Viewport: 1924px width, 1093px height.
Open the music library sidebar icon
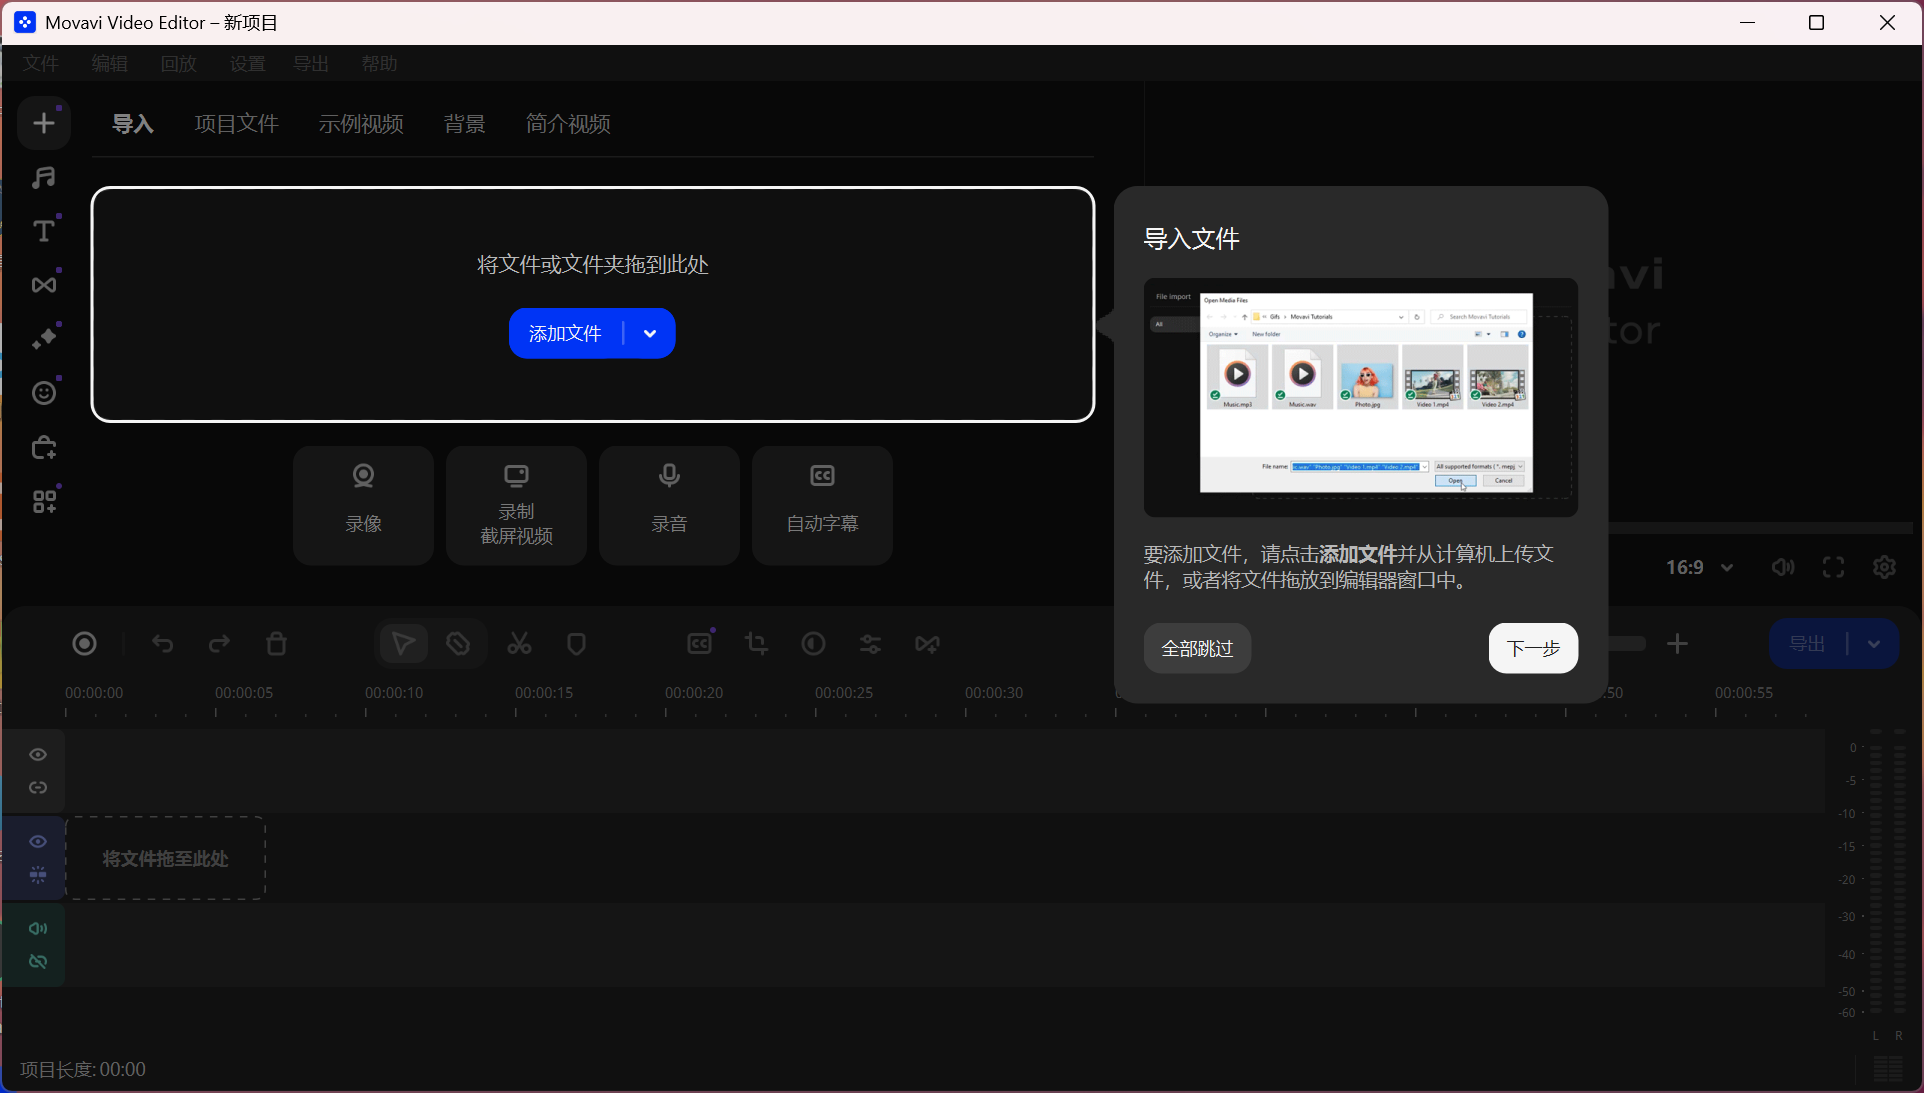coord(44,178)
